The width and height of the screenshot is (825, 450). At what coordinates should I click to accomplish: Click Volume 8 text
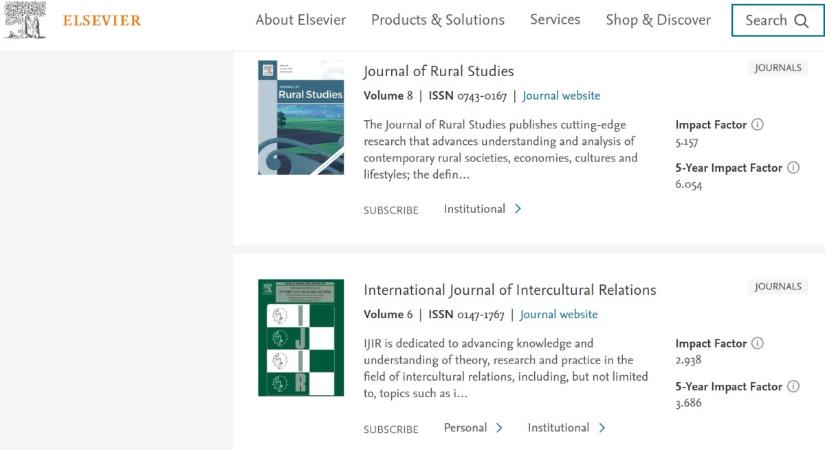pos(388,96)
